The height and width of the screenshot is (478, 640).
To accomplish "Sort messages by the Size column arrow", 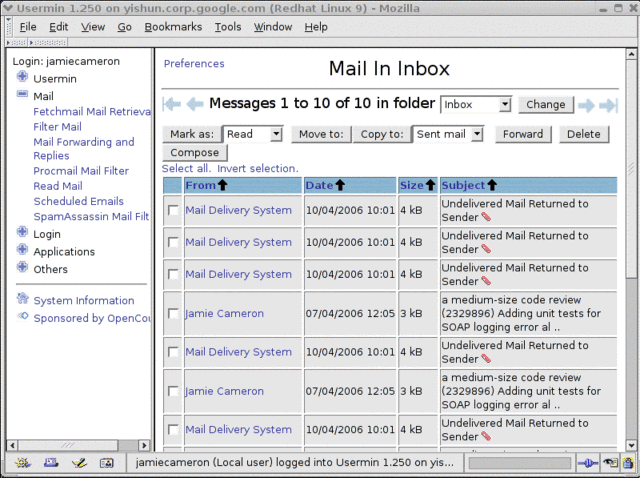I will [430, 185].
